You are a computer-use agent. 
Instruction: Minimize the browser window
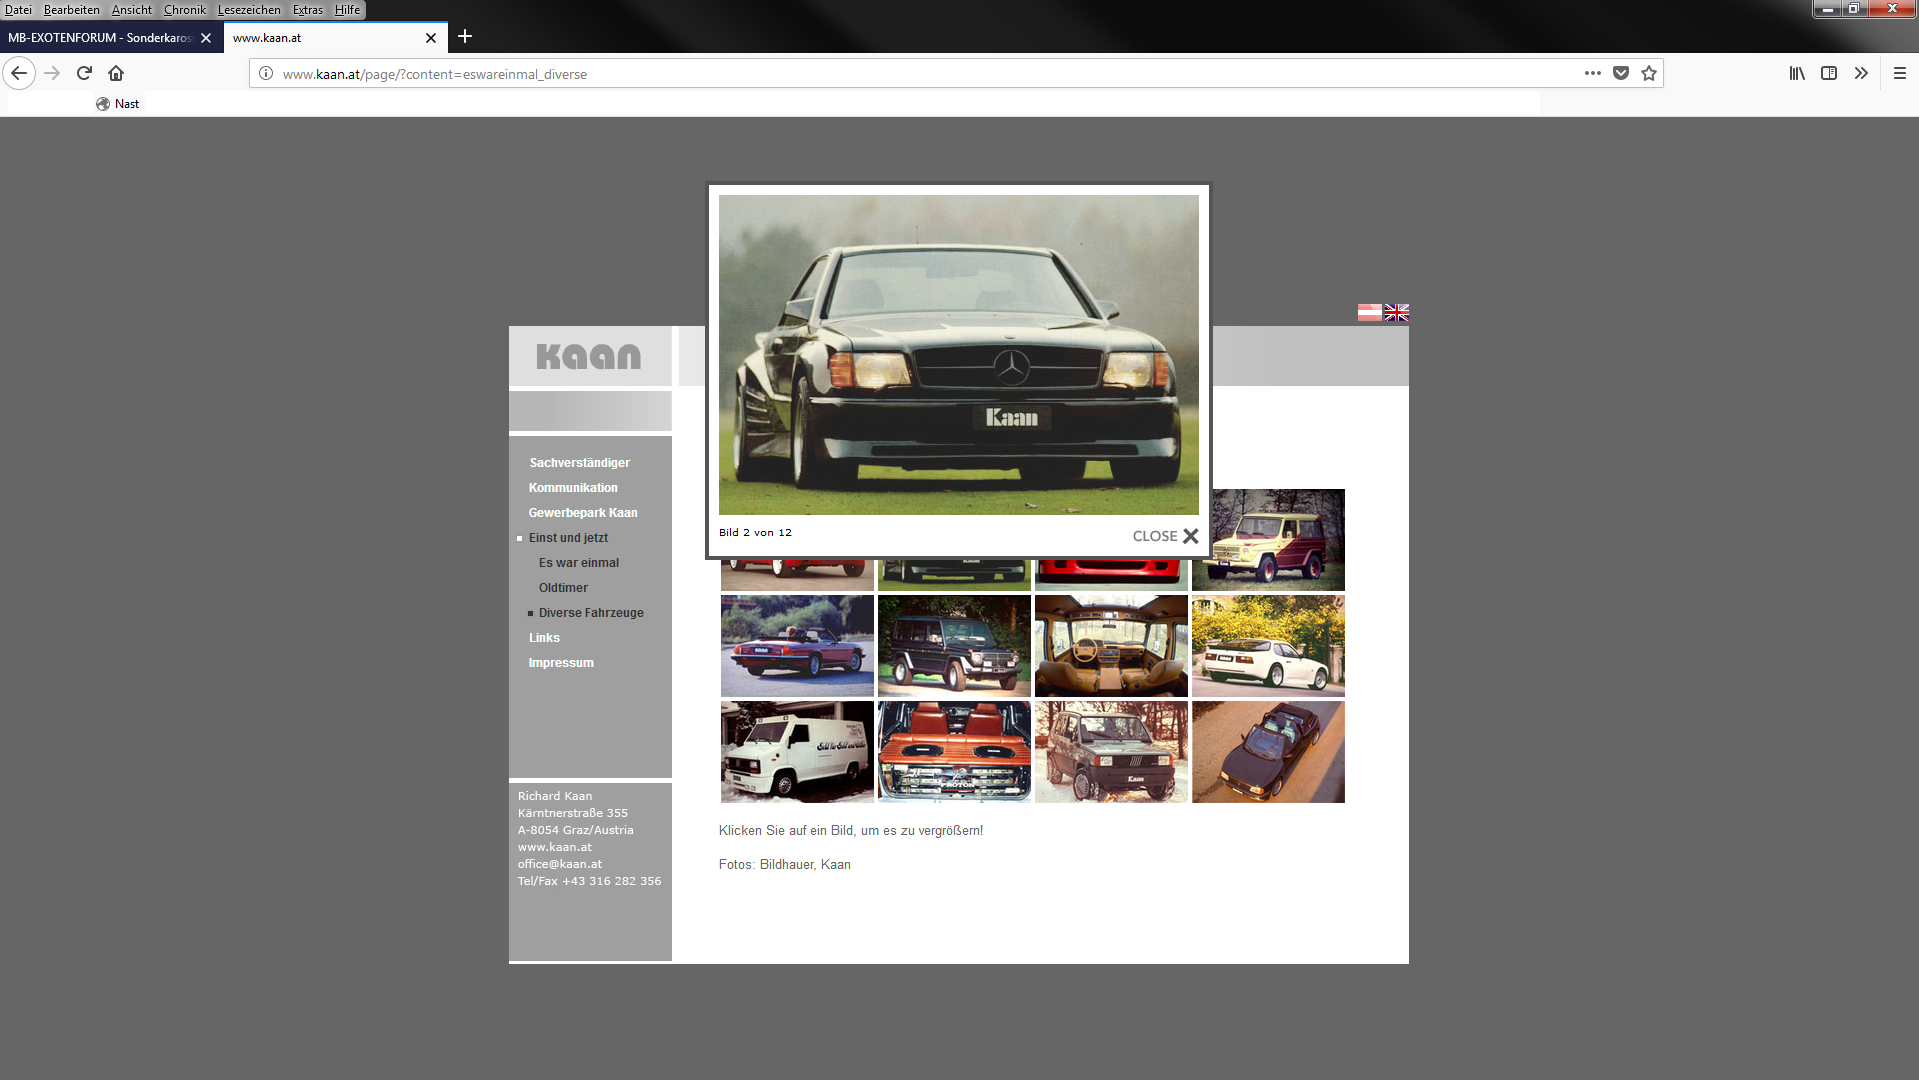(1827, 9)
